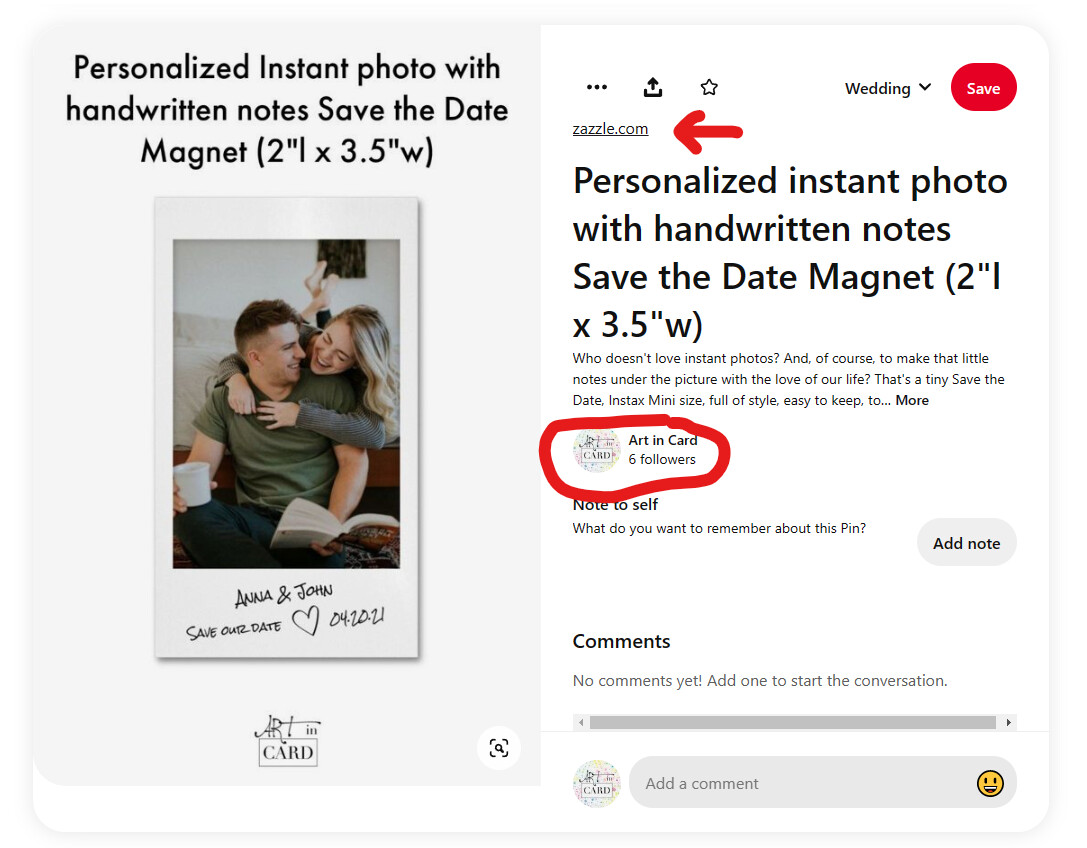Click the chevron next to Wedding
The height and width of the screenshot is (848, 1087).
coord(925,87)
